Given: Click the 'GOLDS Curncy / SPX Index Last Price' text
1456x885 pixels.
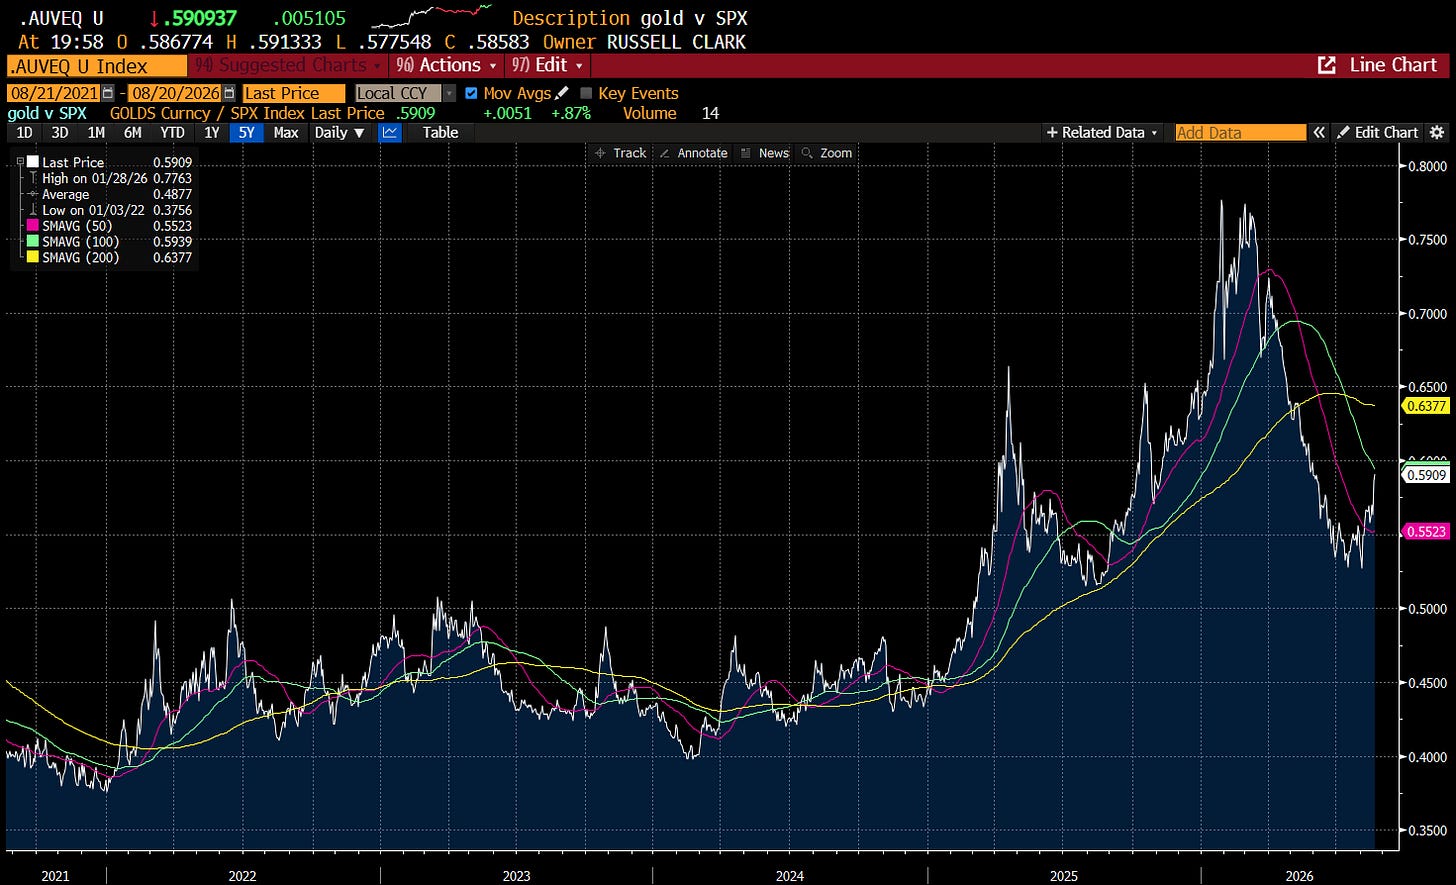Looking at the screenshot, I should click(x=247, y=113).
